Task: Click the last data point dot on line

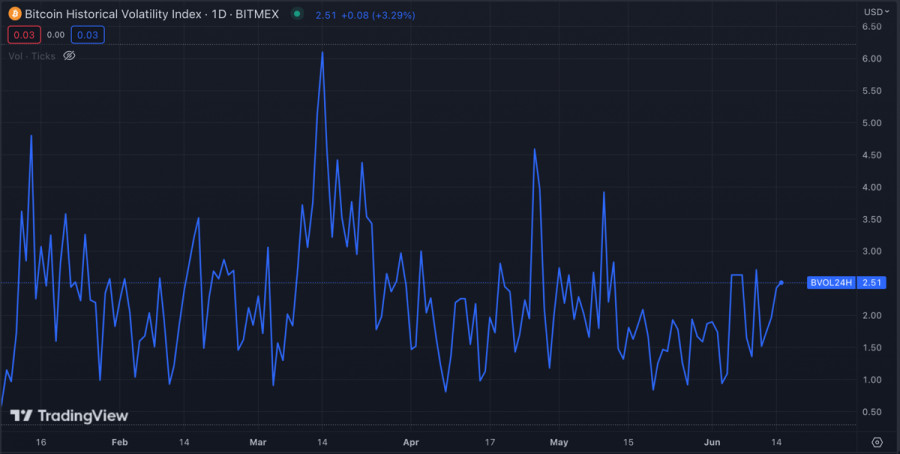Action: tap(780, 283)
